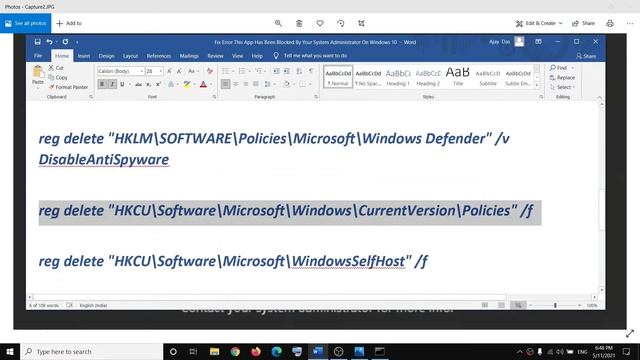Rotate the photo in the Photos toolbar

pyautogui.click(x=341, y=23)
